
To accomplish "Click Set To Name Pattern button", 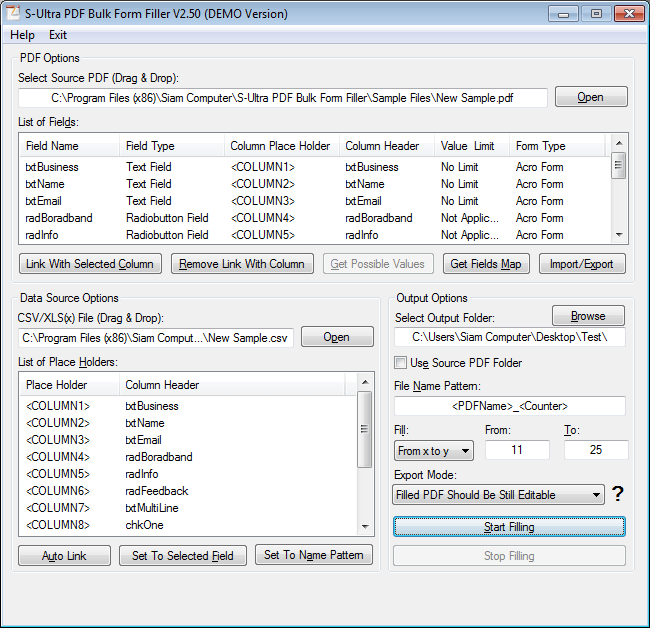I will click(x=314, y=555).
